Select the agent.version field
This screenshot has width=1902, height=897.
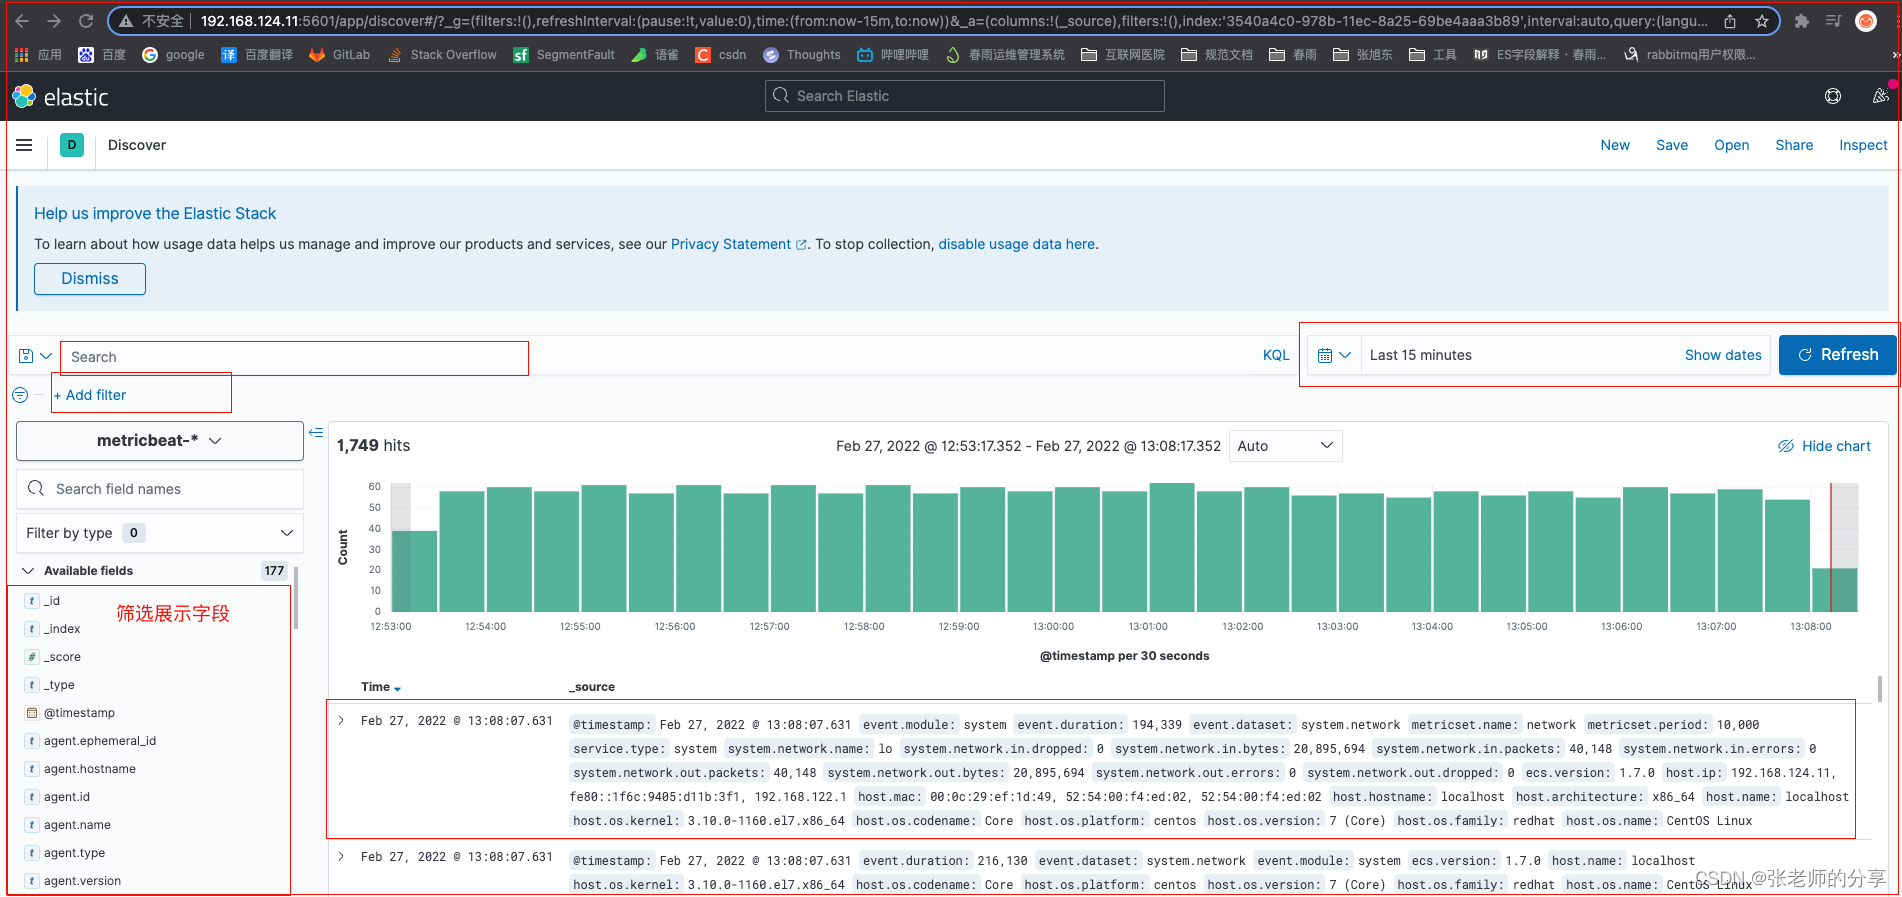(x=82, y=881)
